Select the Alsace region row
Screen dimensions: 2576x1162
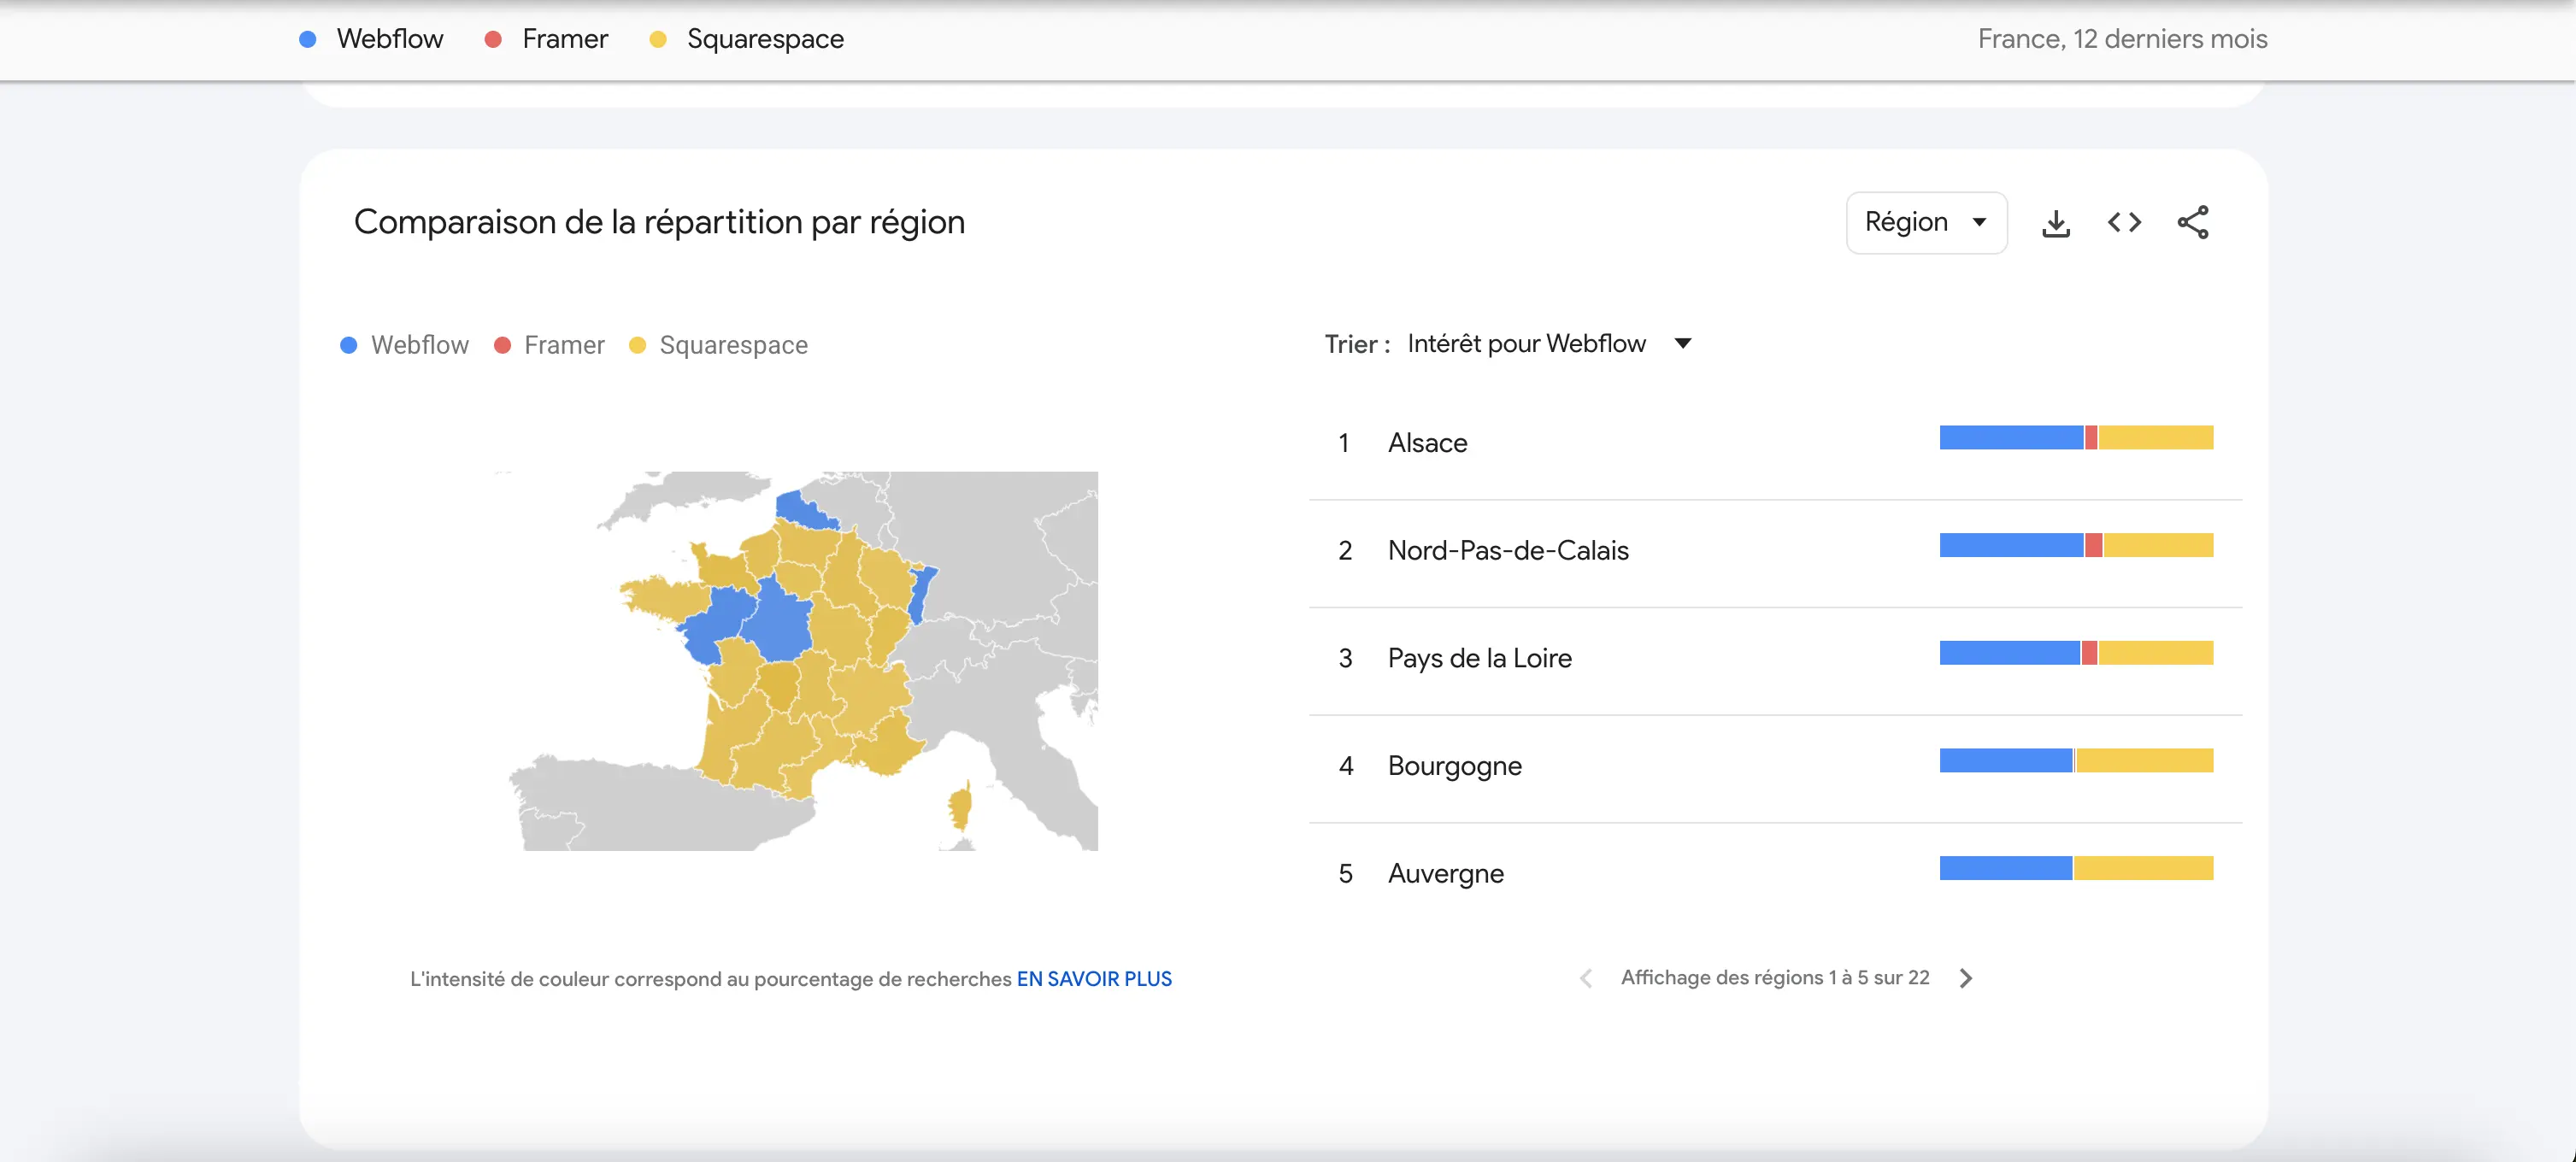click(x=1775, y=442)
